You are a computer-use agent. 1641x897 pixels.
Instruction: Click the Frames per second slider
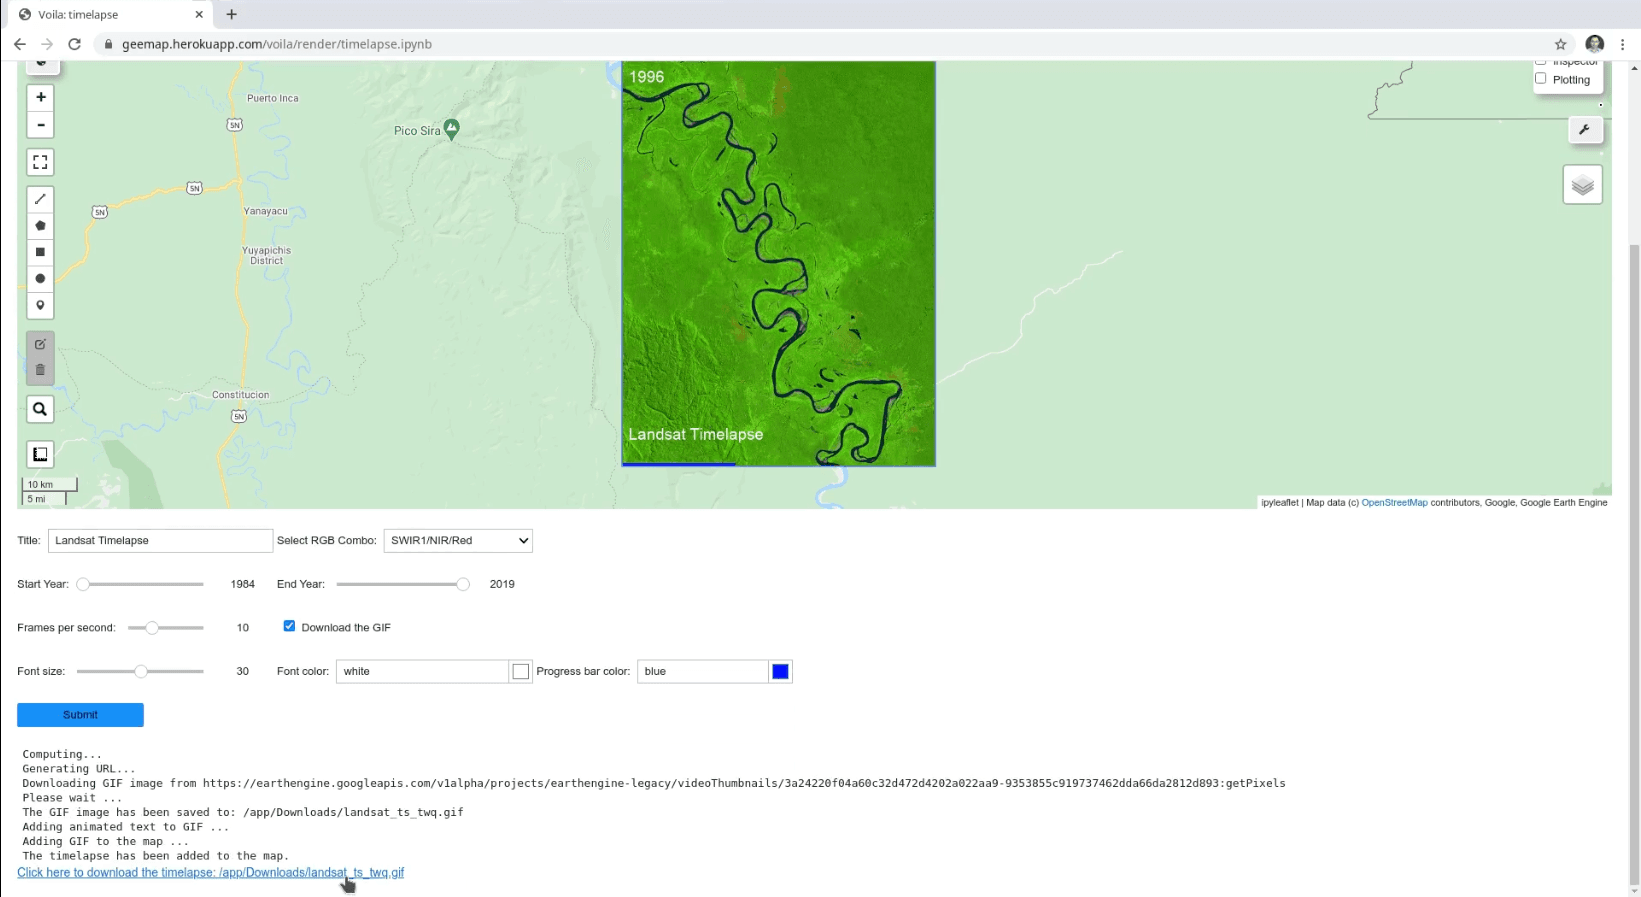click(165, 628)
